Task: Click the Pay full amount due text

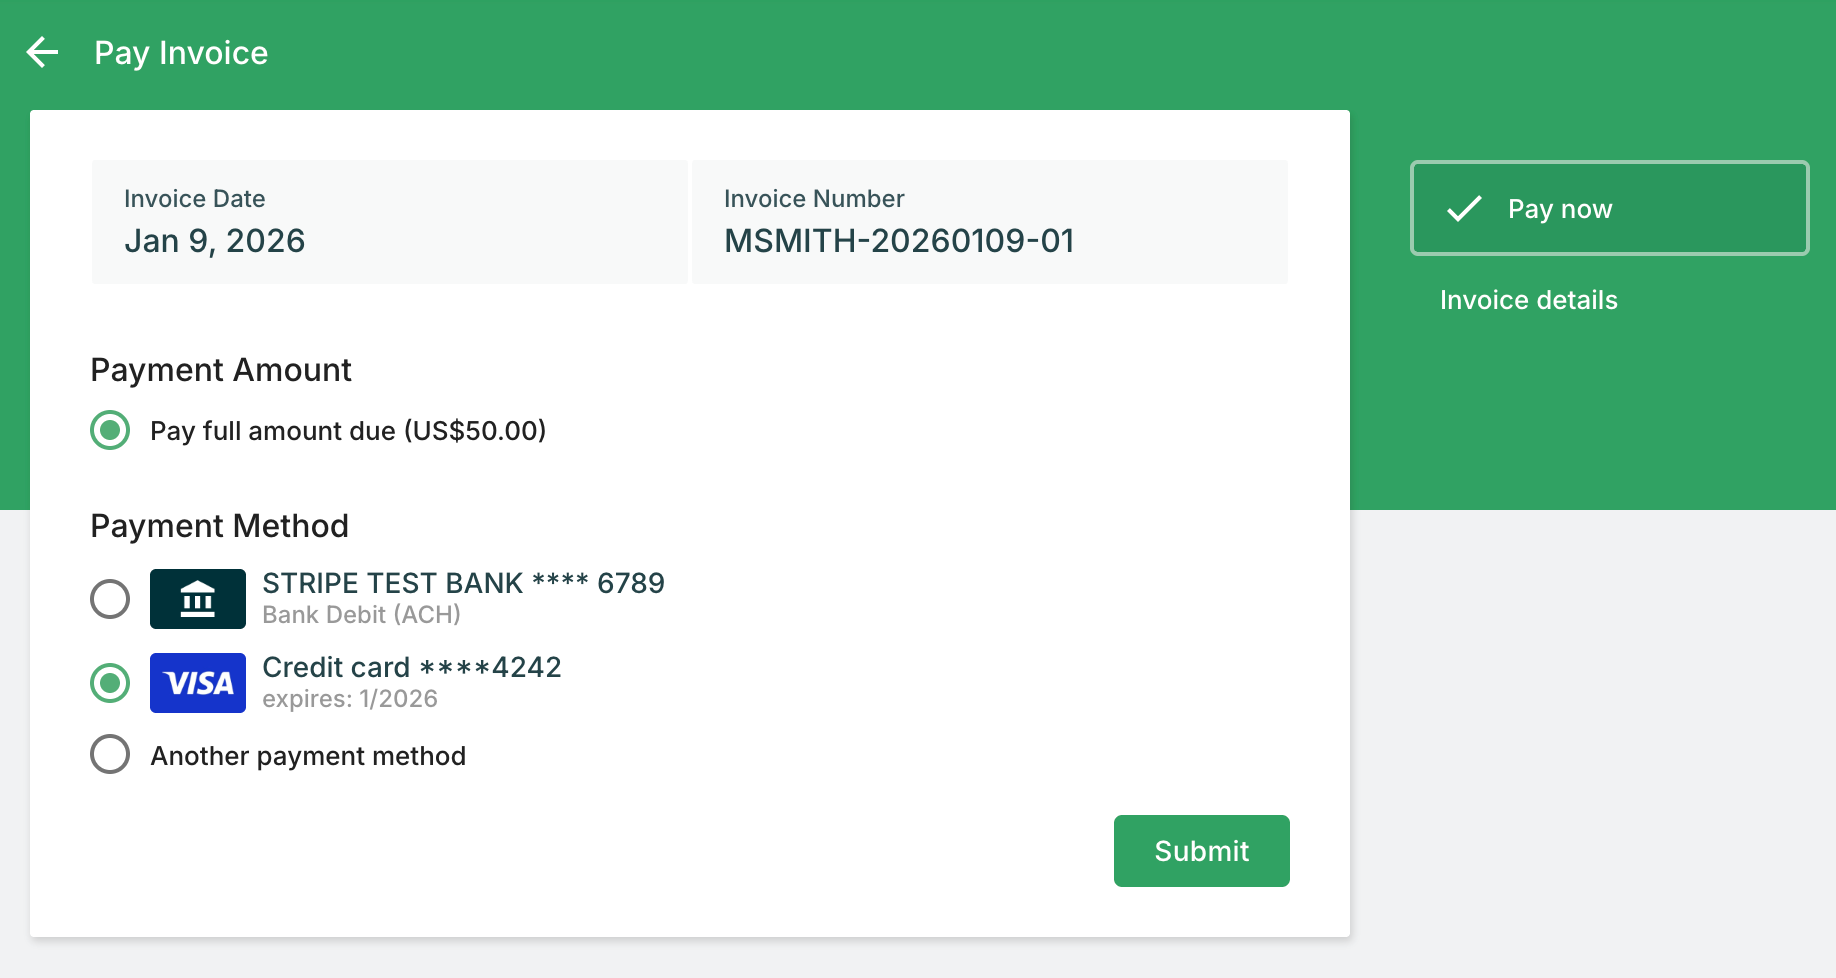Action: [348, 431]
